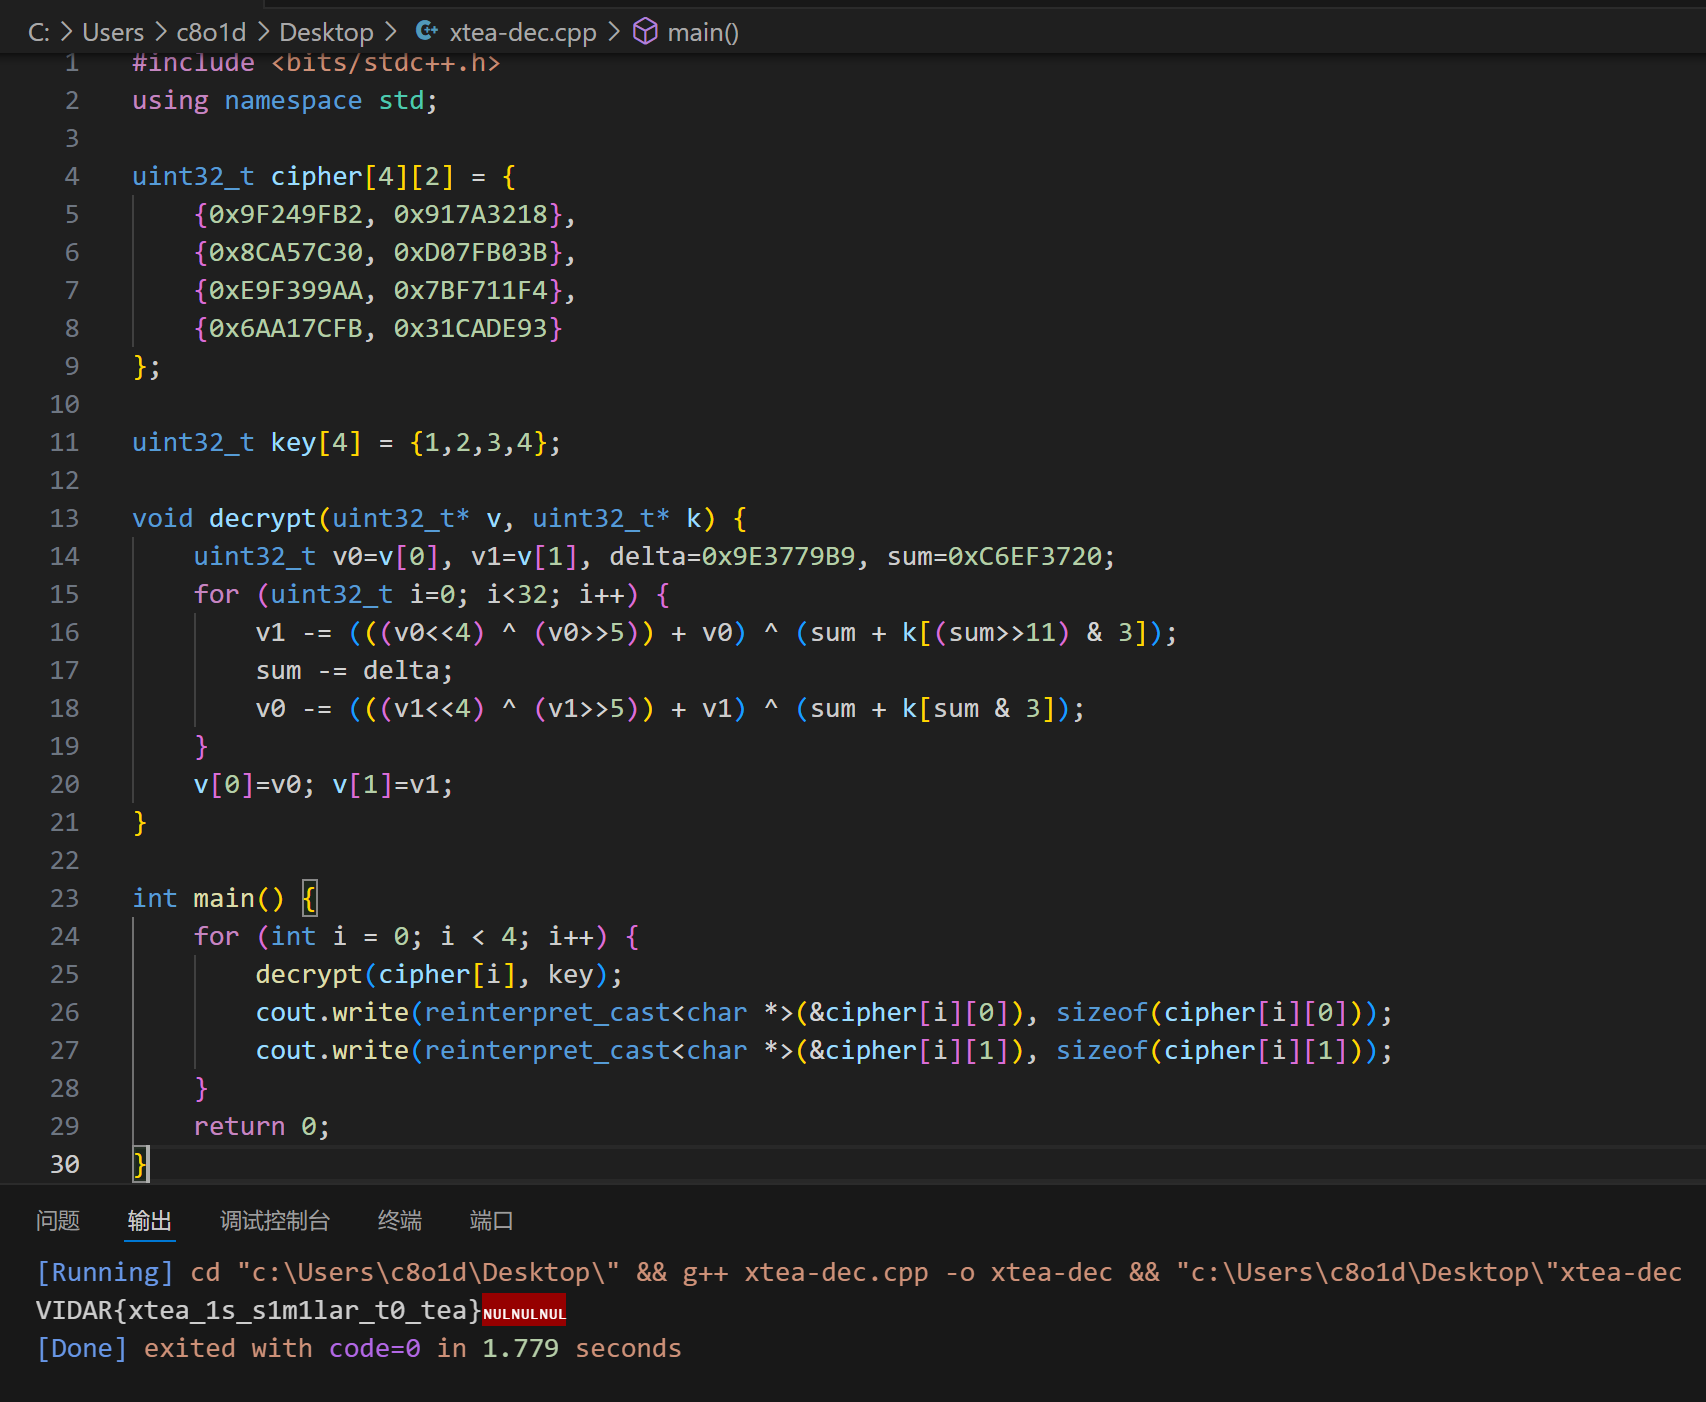This screenshot has height=1402, width=1706.
Task: Click line number 13 in the gutter
Action: pos(64,518)
